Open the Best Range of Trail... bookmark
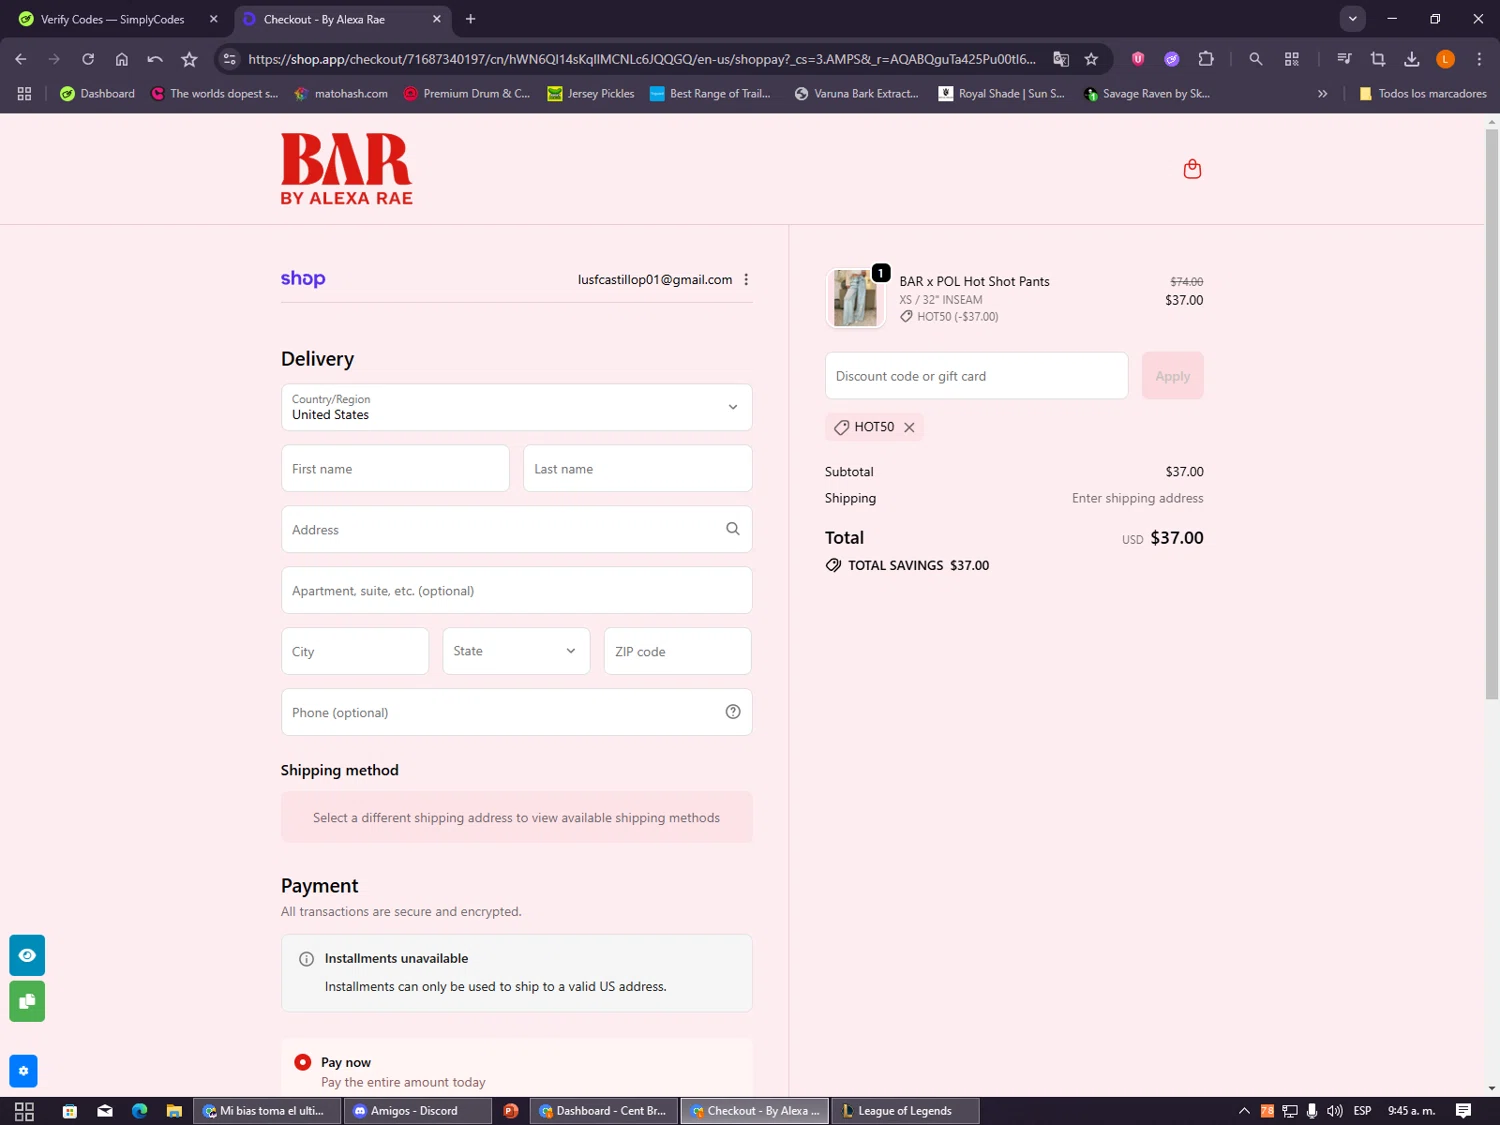The height and width of the screenshot is (1125, 1500). pos(710,94)
